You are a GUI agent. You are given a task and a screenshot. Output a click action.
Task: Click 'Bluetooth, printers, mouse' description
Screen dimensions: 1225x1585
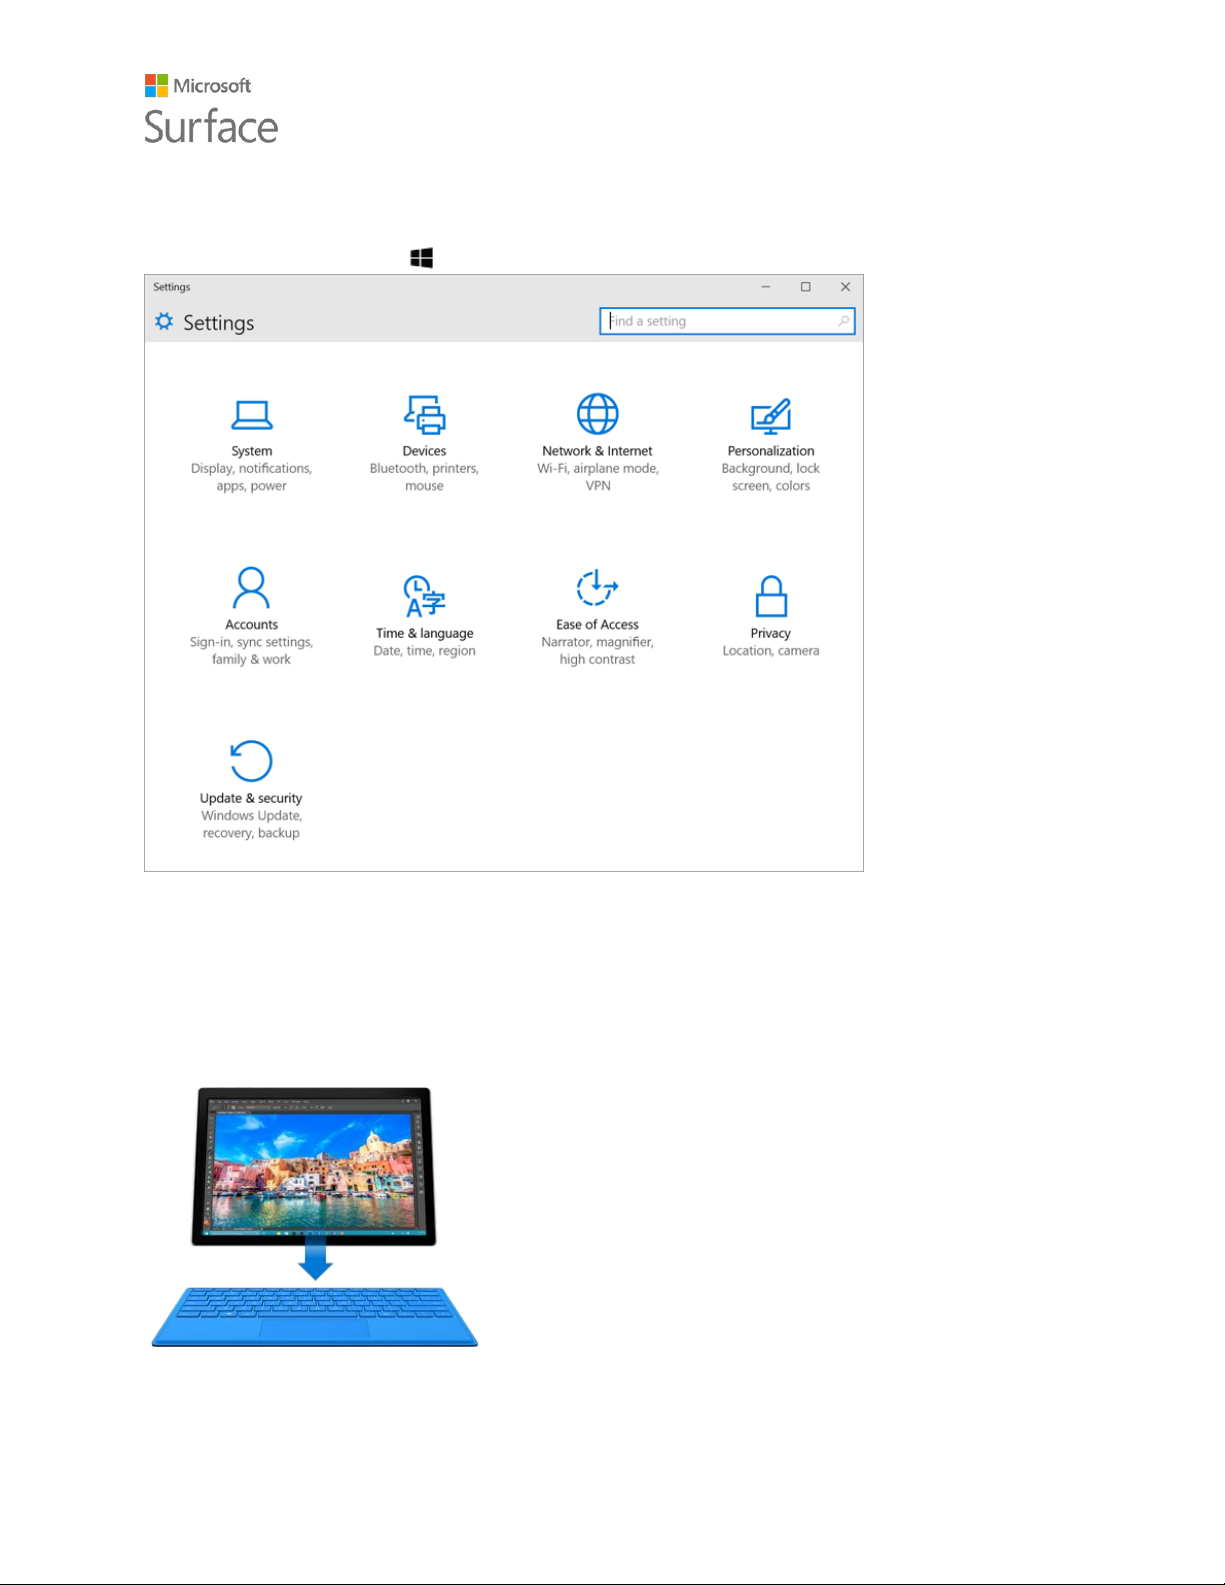tap(425, 477)
